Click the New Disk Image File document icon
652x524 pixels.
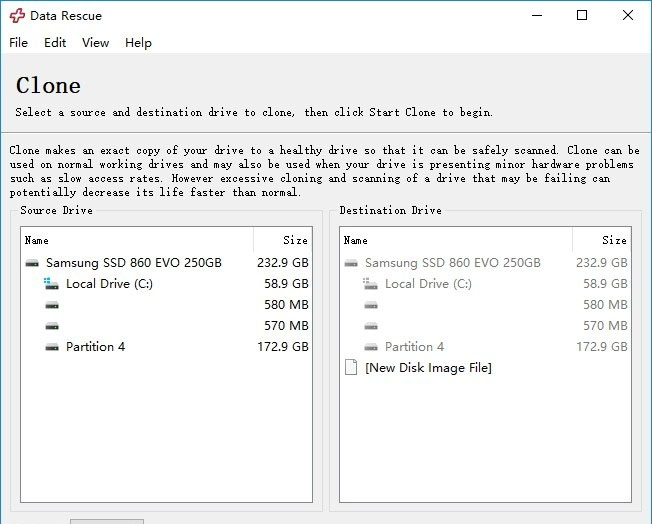(x=351, y=368)
